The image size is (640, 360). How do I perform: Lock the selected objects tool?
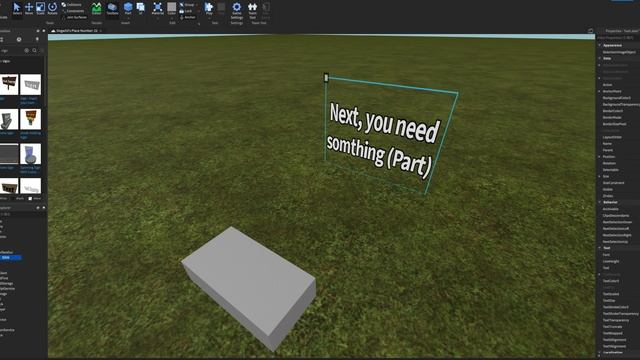186,11
